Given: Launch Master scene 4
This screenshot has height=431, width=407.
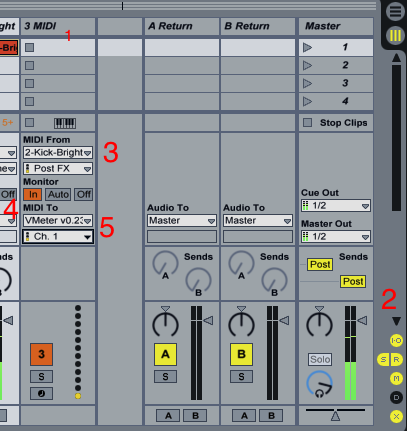Looking at the screenshot, I should [307, 101].
